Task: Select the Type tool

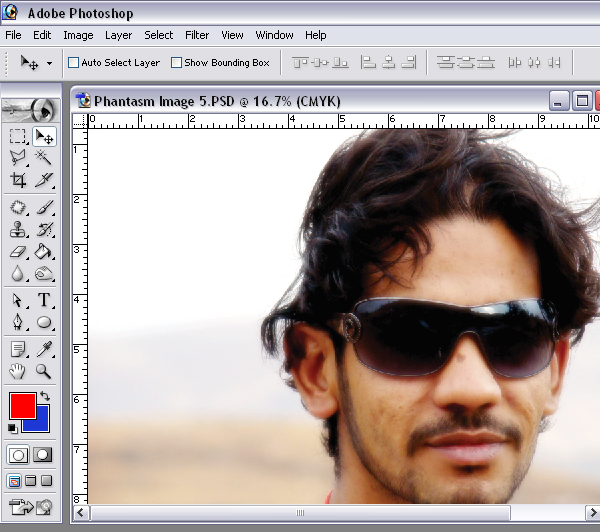Action: [x=44, y=300]
